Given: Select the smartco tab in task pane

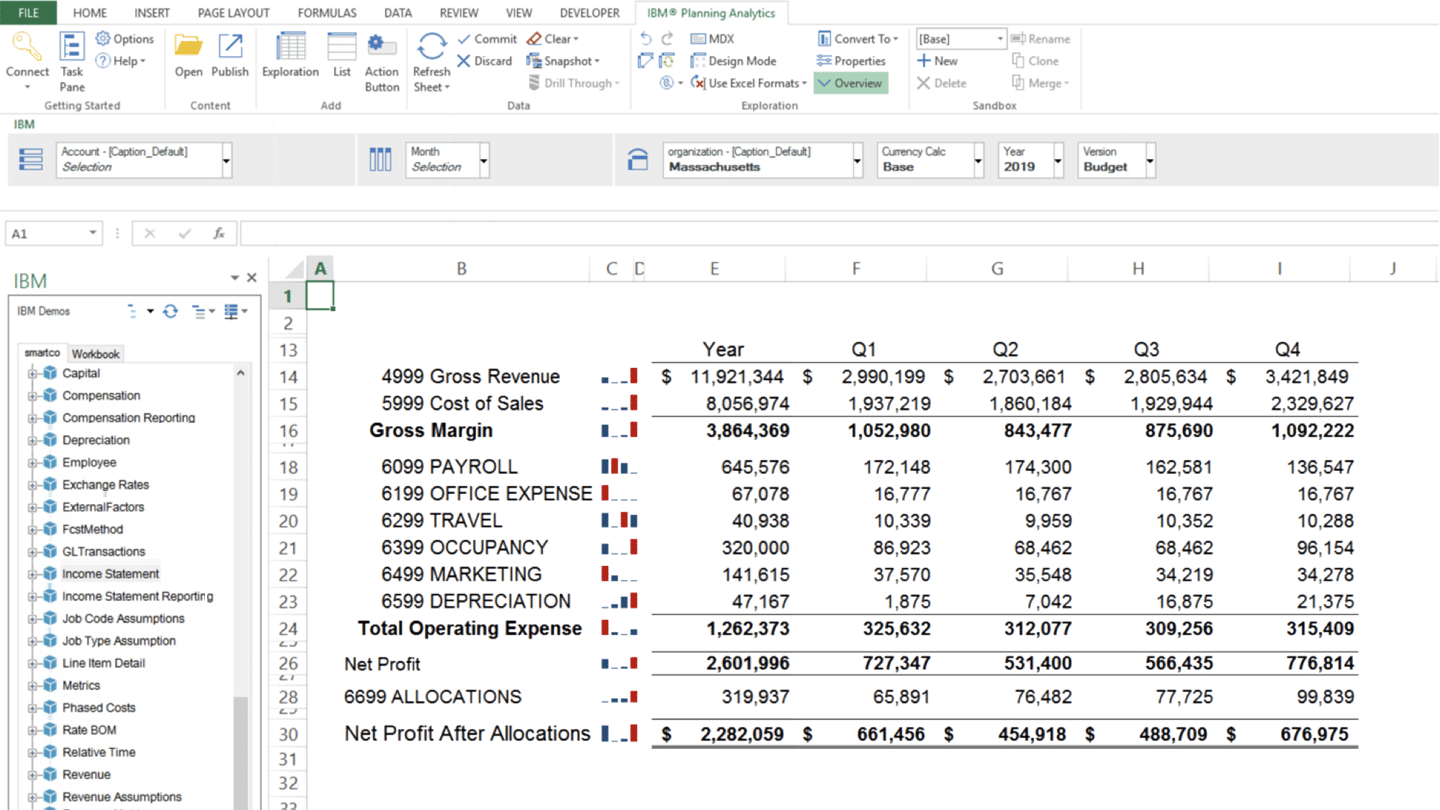Looking at the screenshot, I should click(x=43, y=353).
